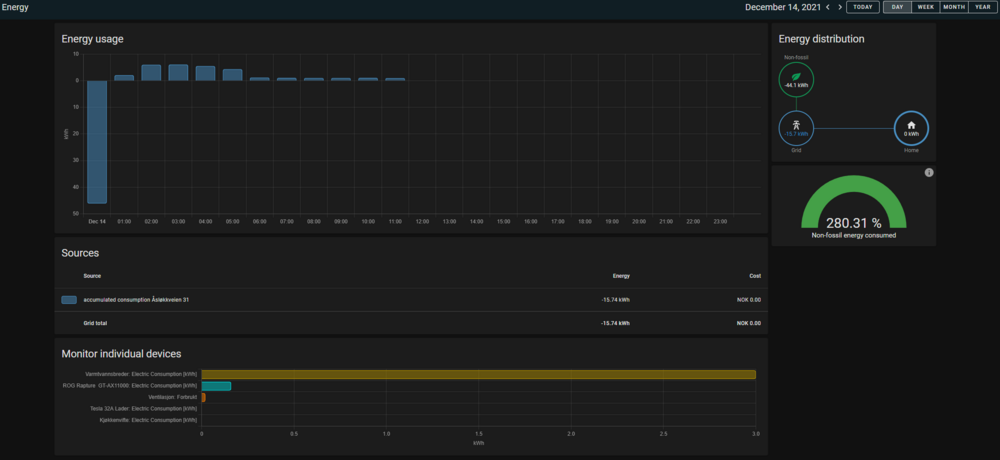Switch to the WEEK view
Viewport: 1000px width, 460px height.
(x=926, y=7)
